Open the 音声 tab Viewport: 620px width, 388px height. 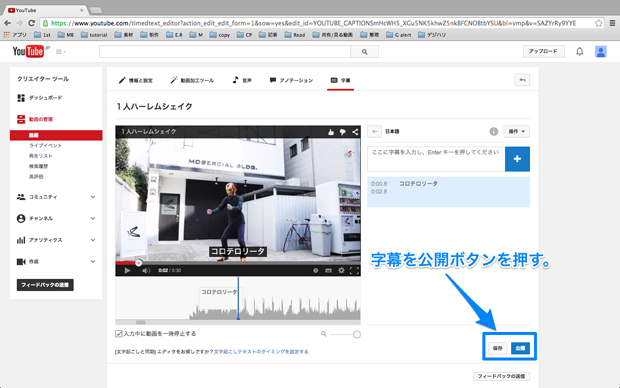[x=242, y=80]
